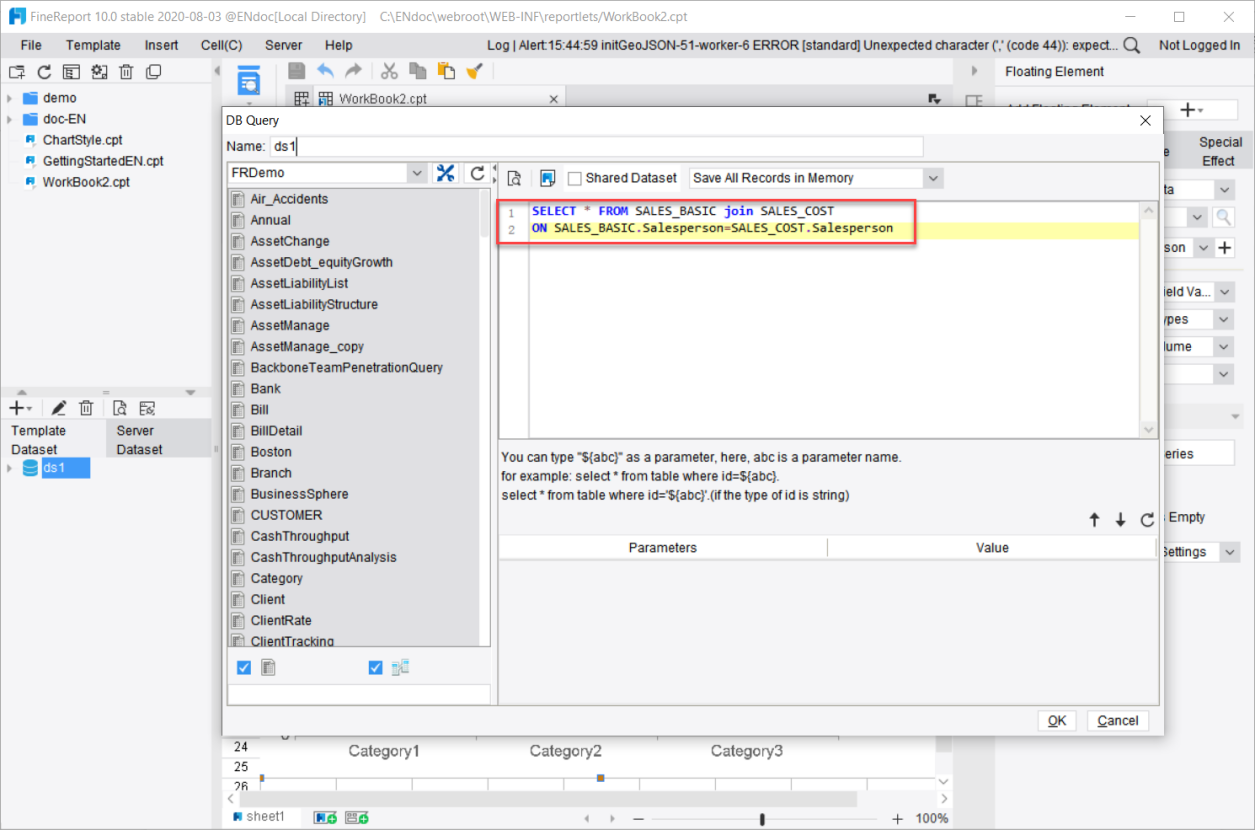Screen dimensions: 1255x830
Task: Delete the dataset with the trash icon
Action: (x=87, y=408)
